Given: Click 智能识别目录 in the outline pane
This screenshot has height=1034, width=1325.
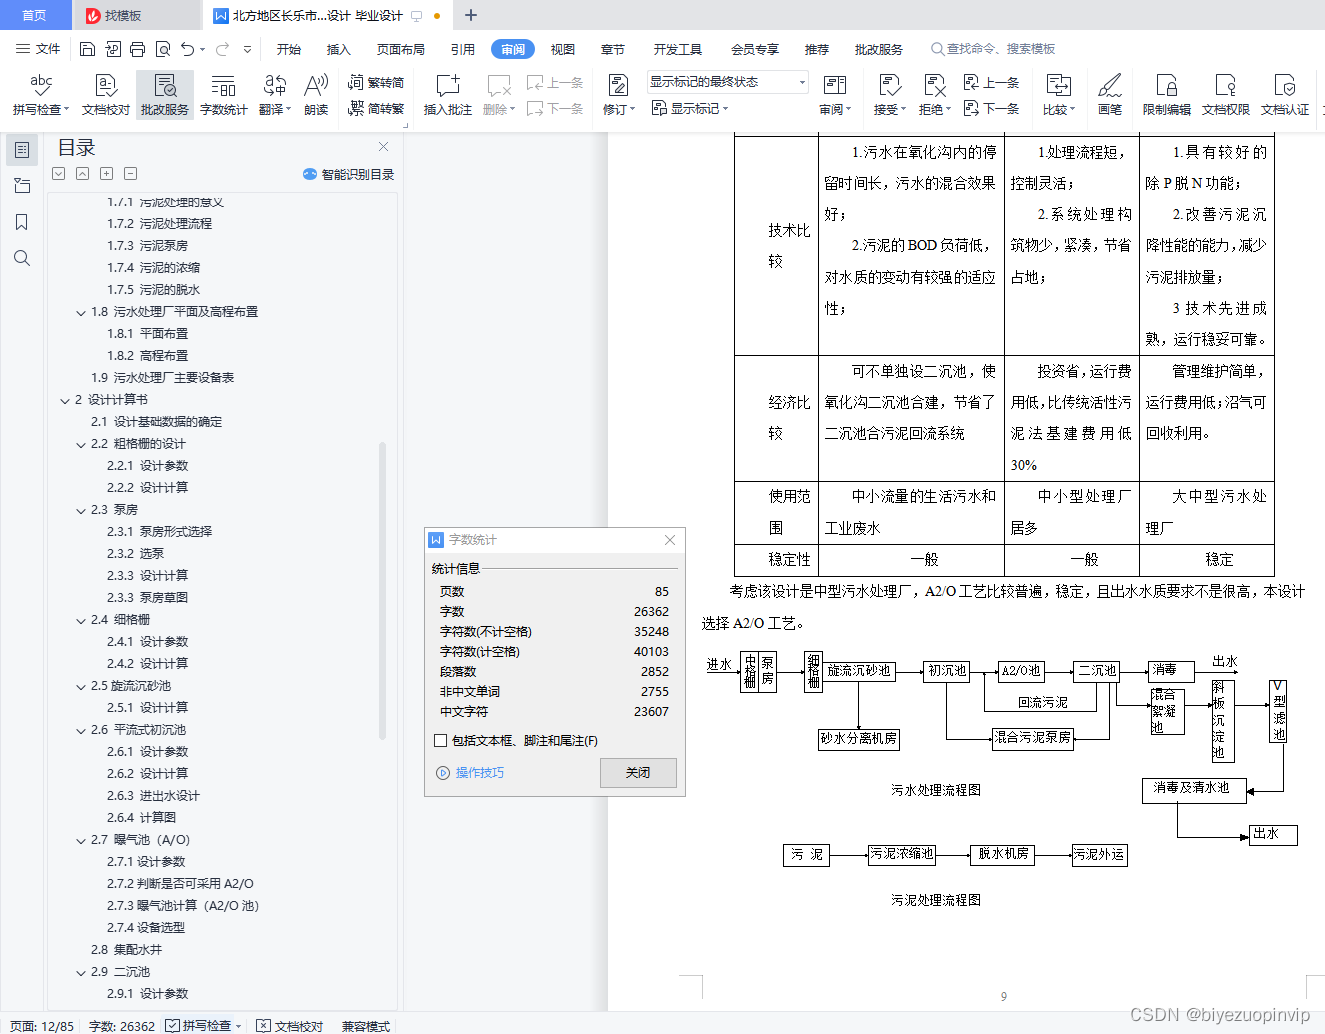Looking at the screenshot, I should [349, 174].
